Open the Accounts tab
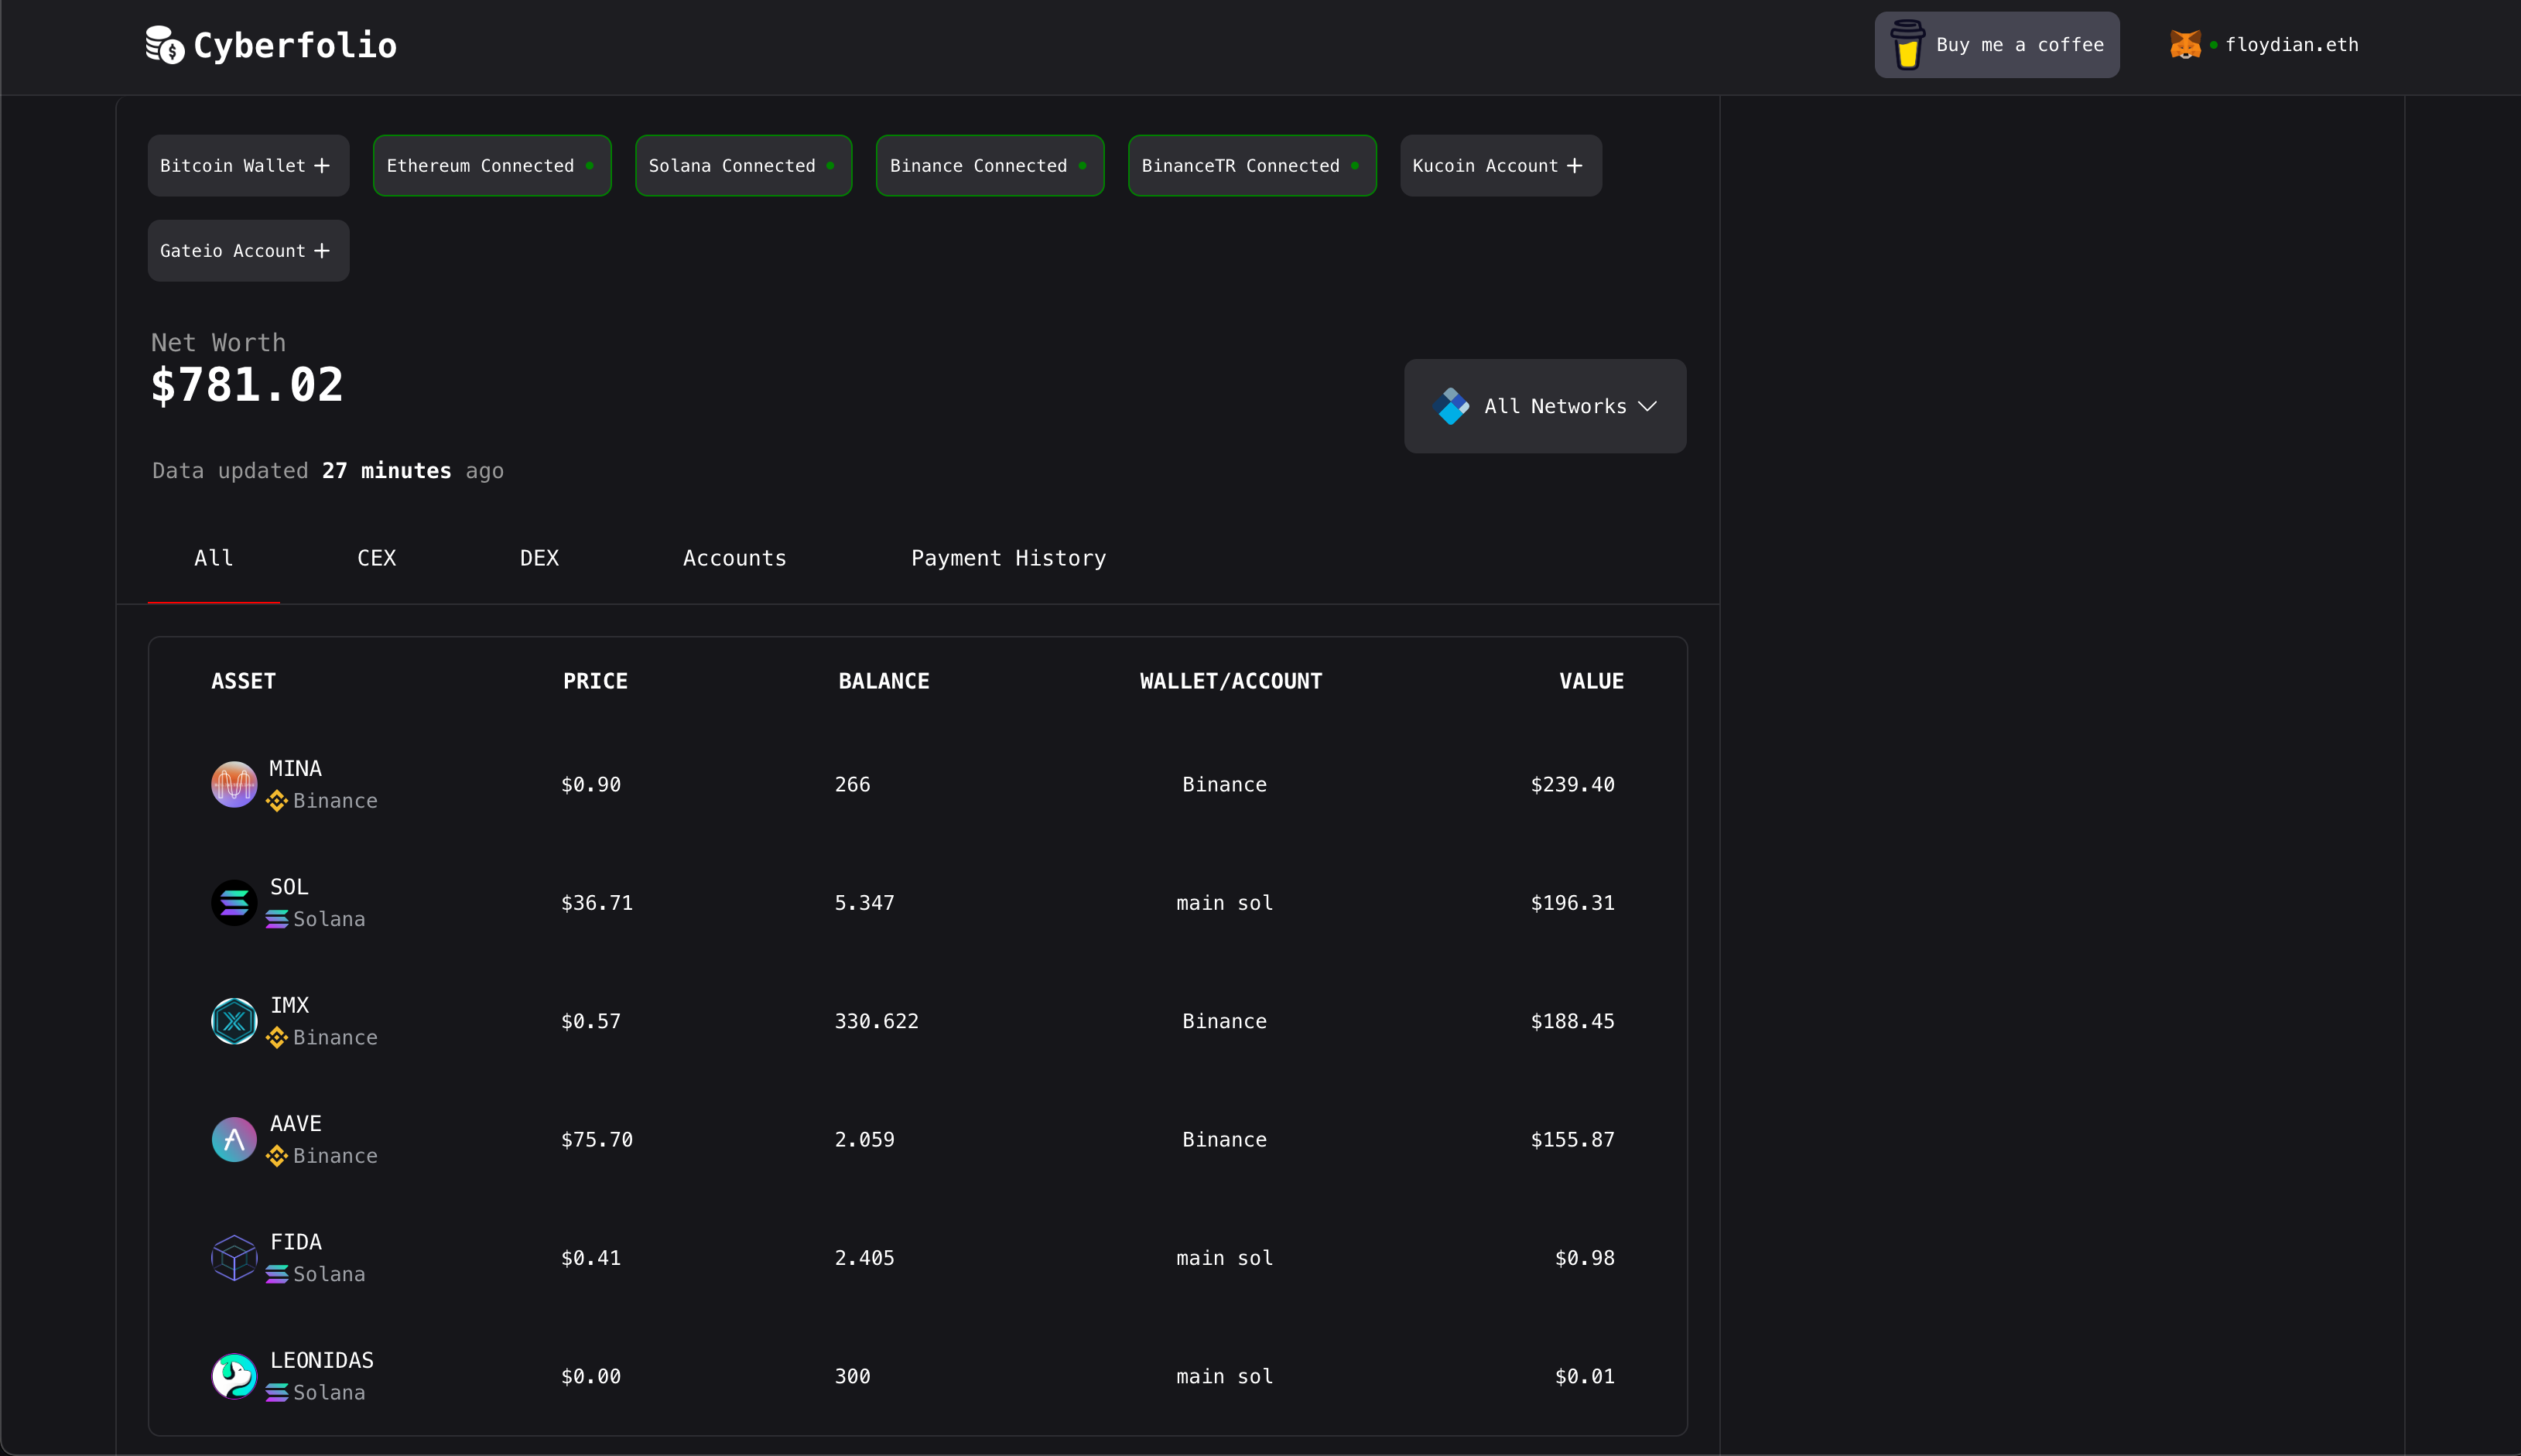Viewport: 2521px width, 1456px height. (x=735, y=558)
